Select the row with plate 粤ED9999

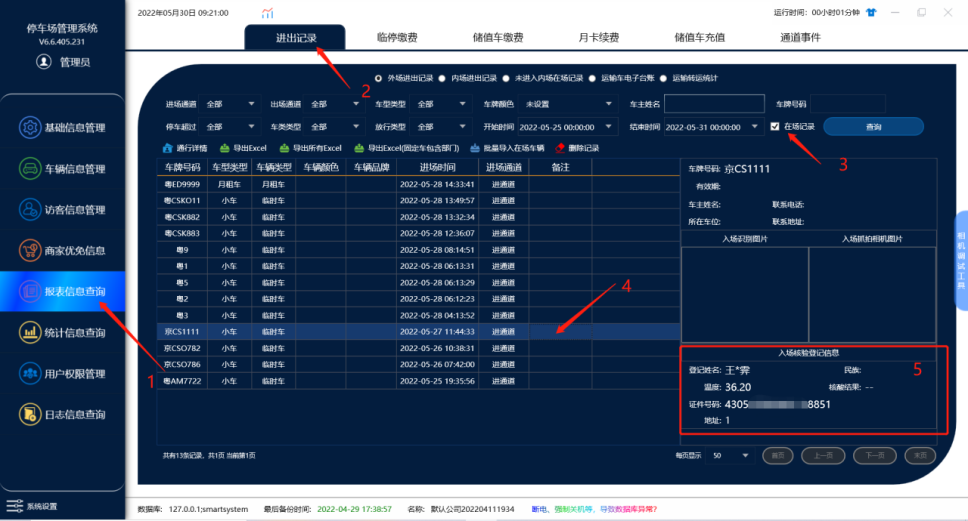click(419, 184)
